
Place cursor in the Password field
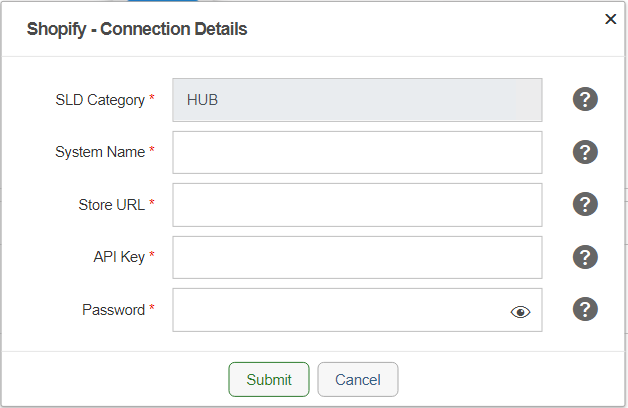click(x=340, y=310)
